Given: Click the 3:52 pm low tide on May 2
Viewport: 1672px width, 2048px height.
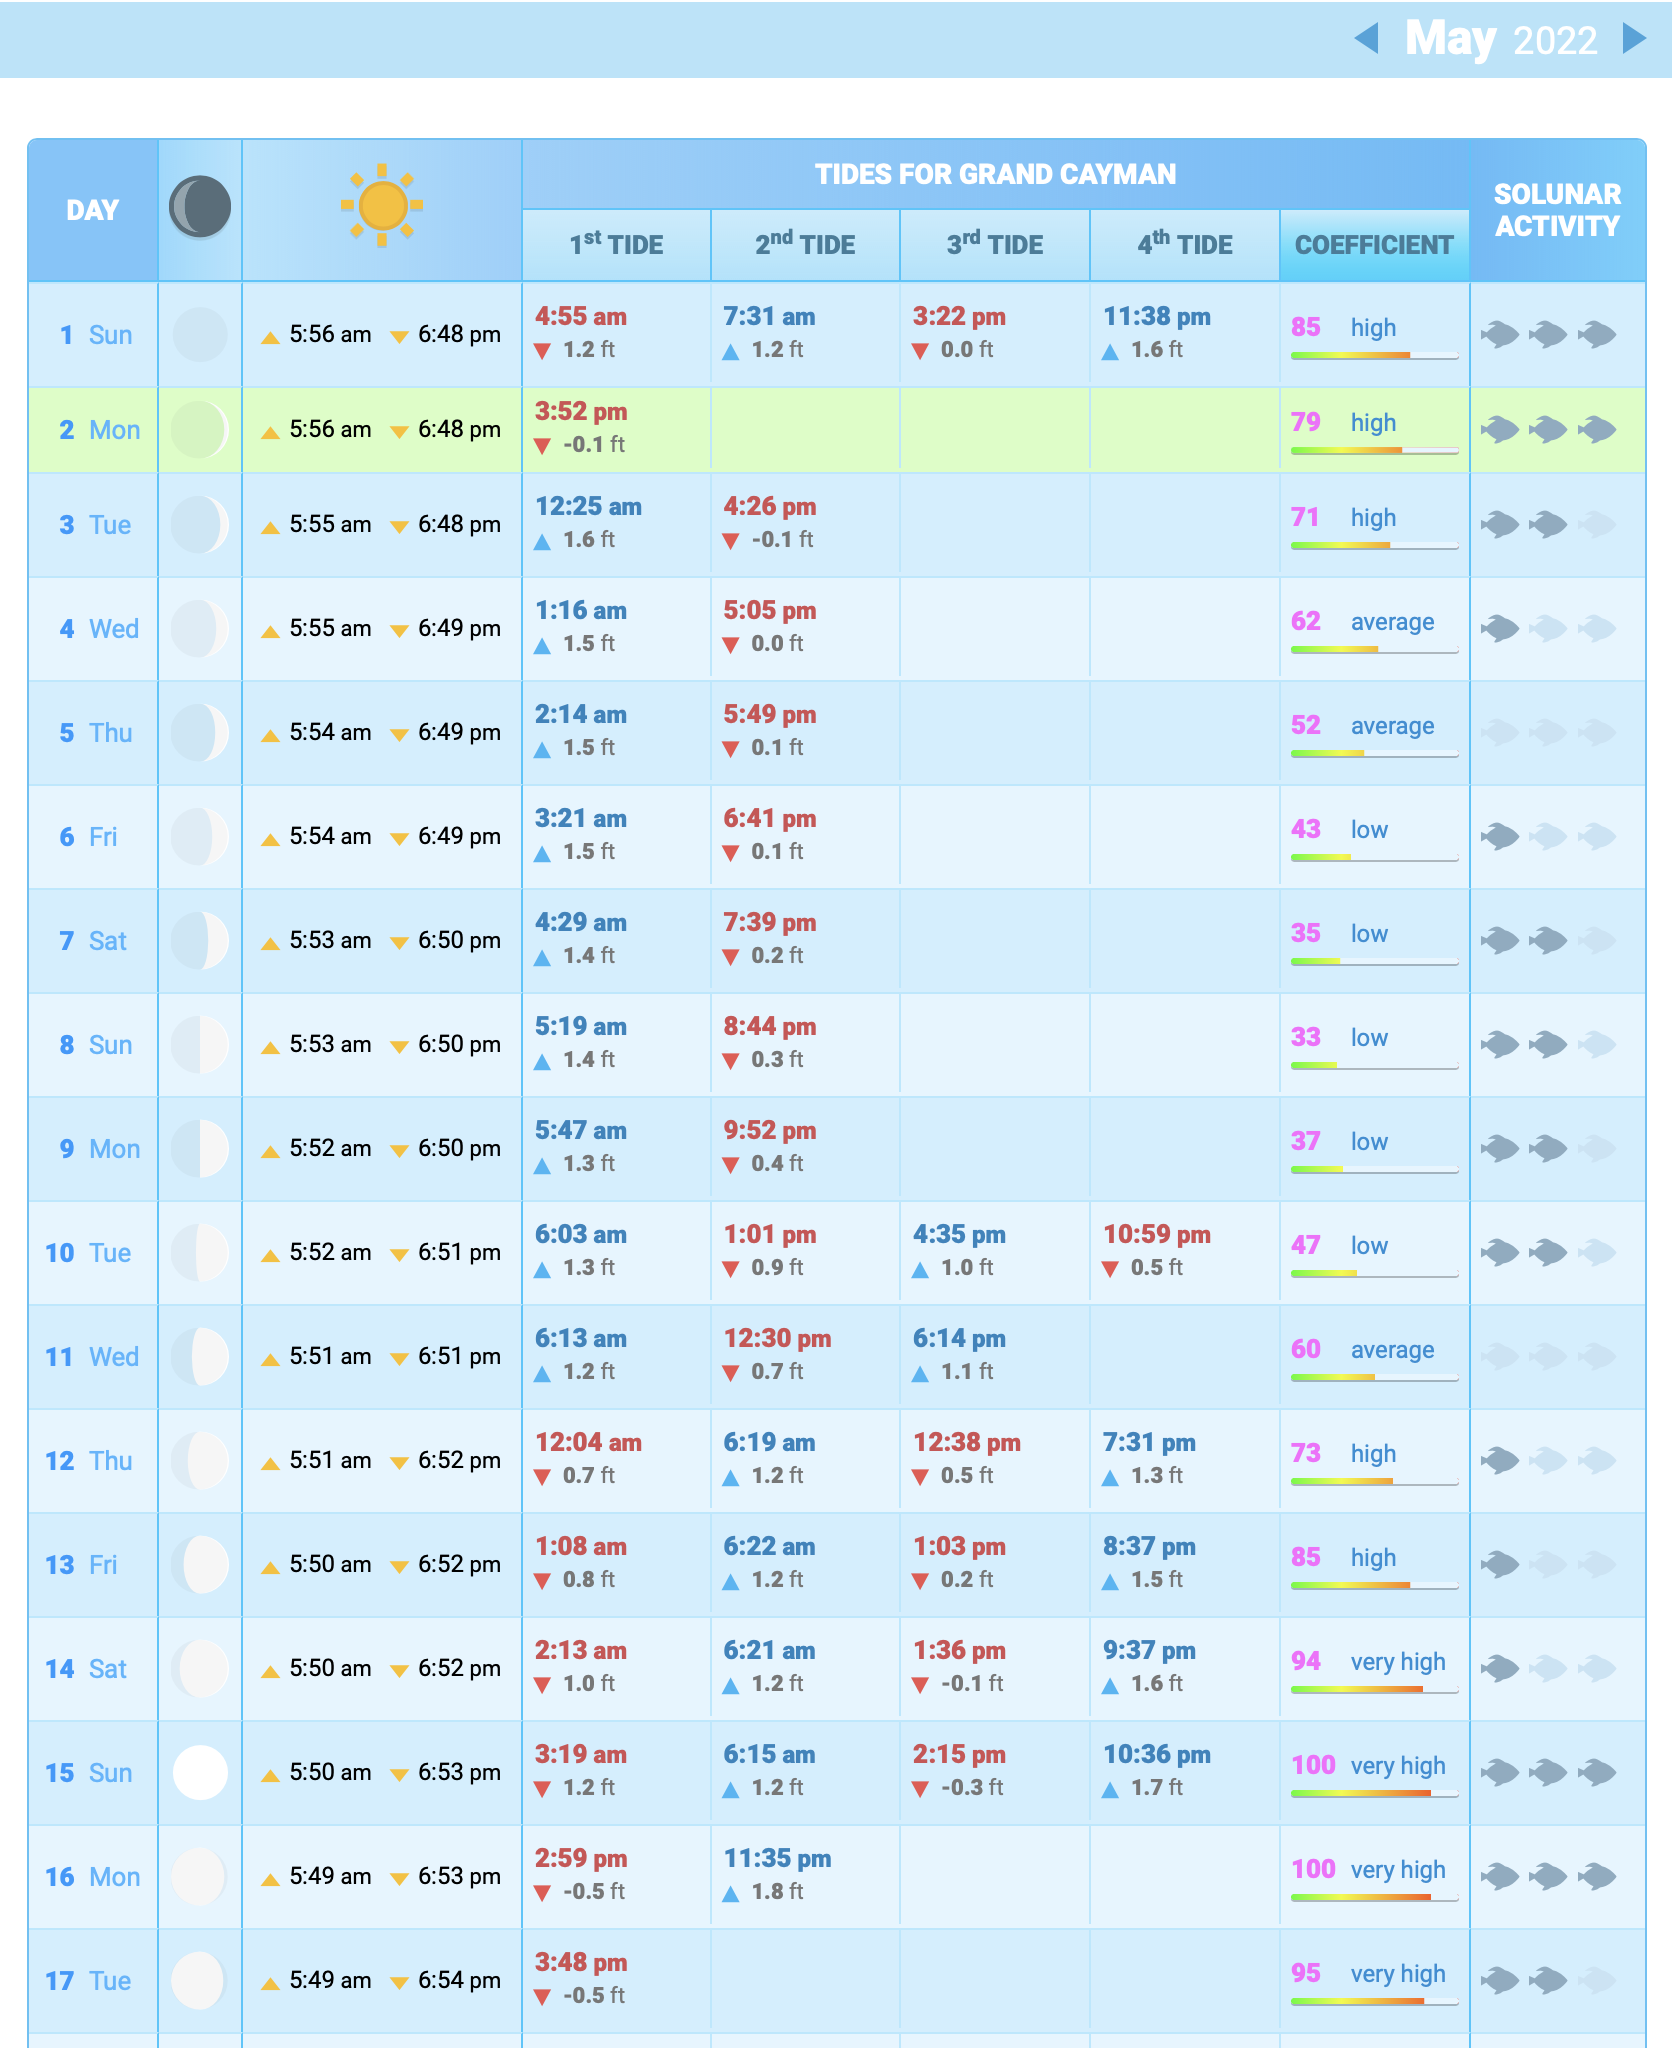Looking at the screenshot, I should (580, 412).
